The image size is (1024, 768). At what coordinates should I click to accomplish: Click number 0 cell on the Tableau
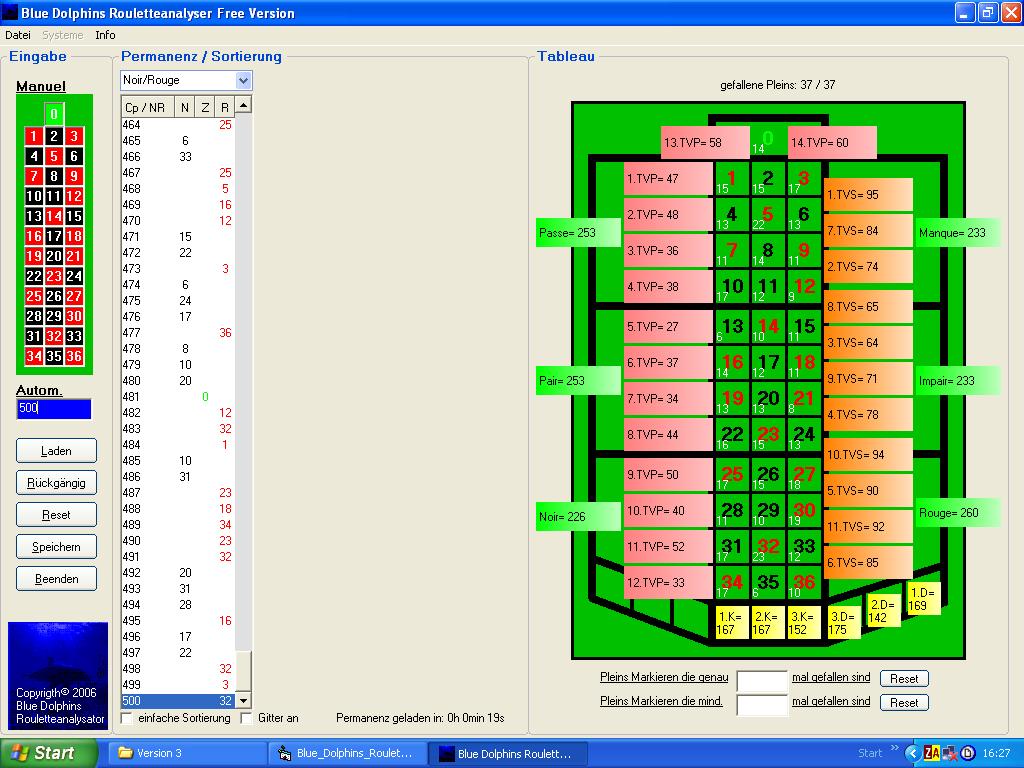[x=768, y=142]
